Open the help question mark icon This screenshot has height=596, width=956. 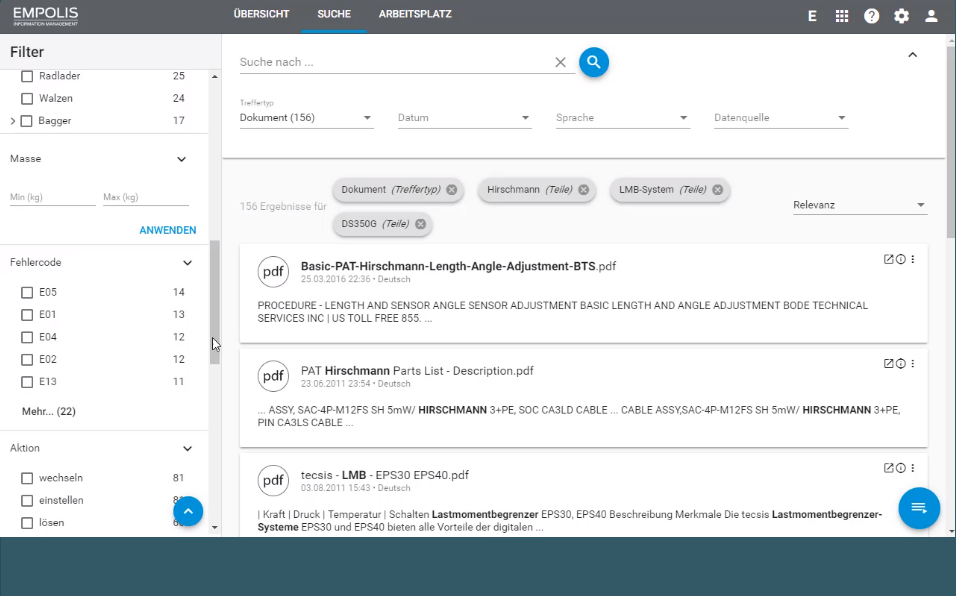tap(872, 16)
